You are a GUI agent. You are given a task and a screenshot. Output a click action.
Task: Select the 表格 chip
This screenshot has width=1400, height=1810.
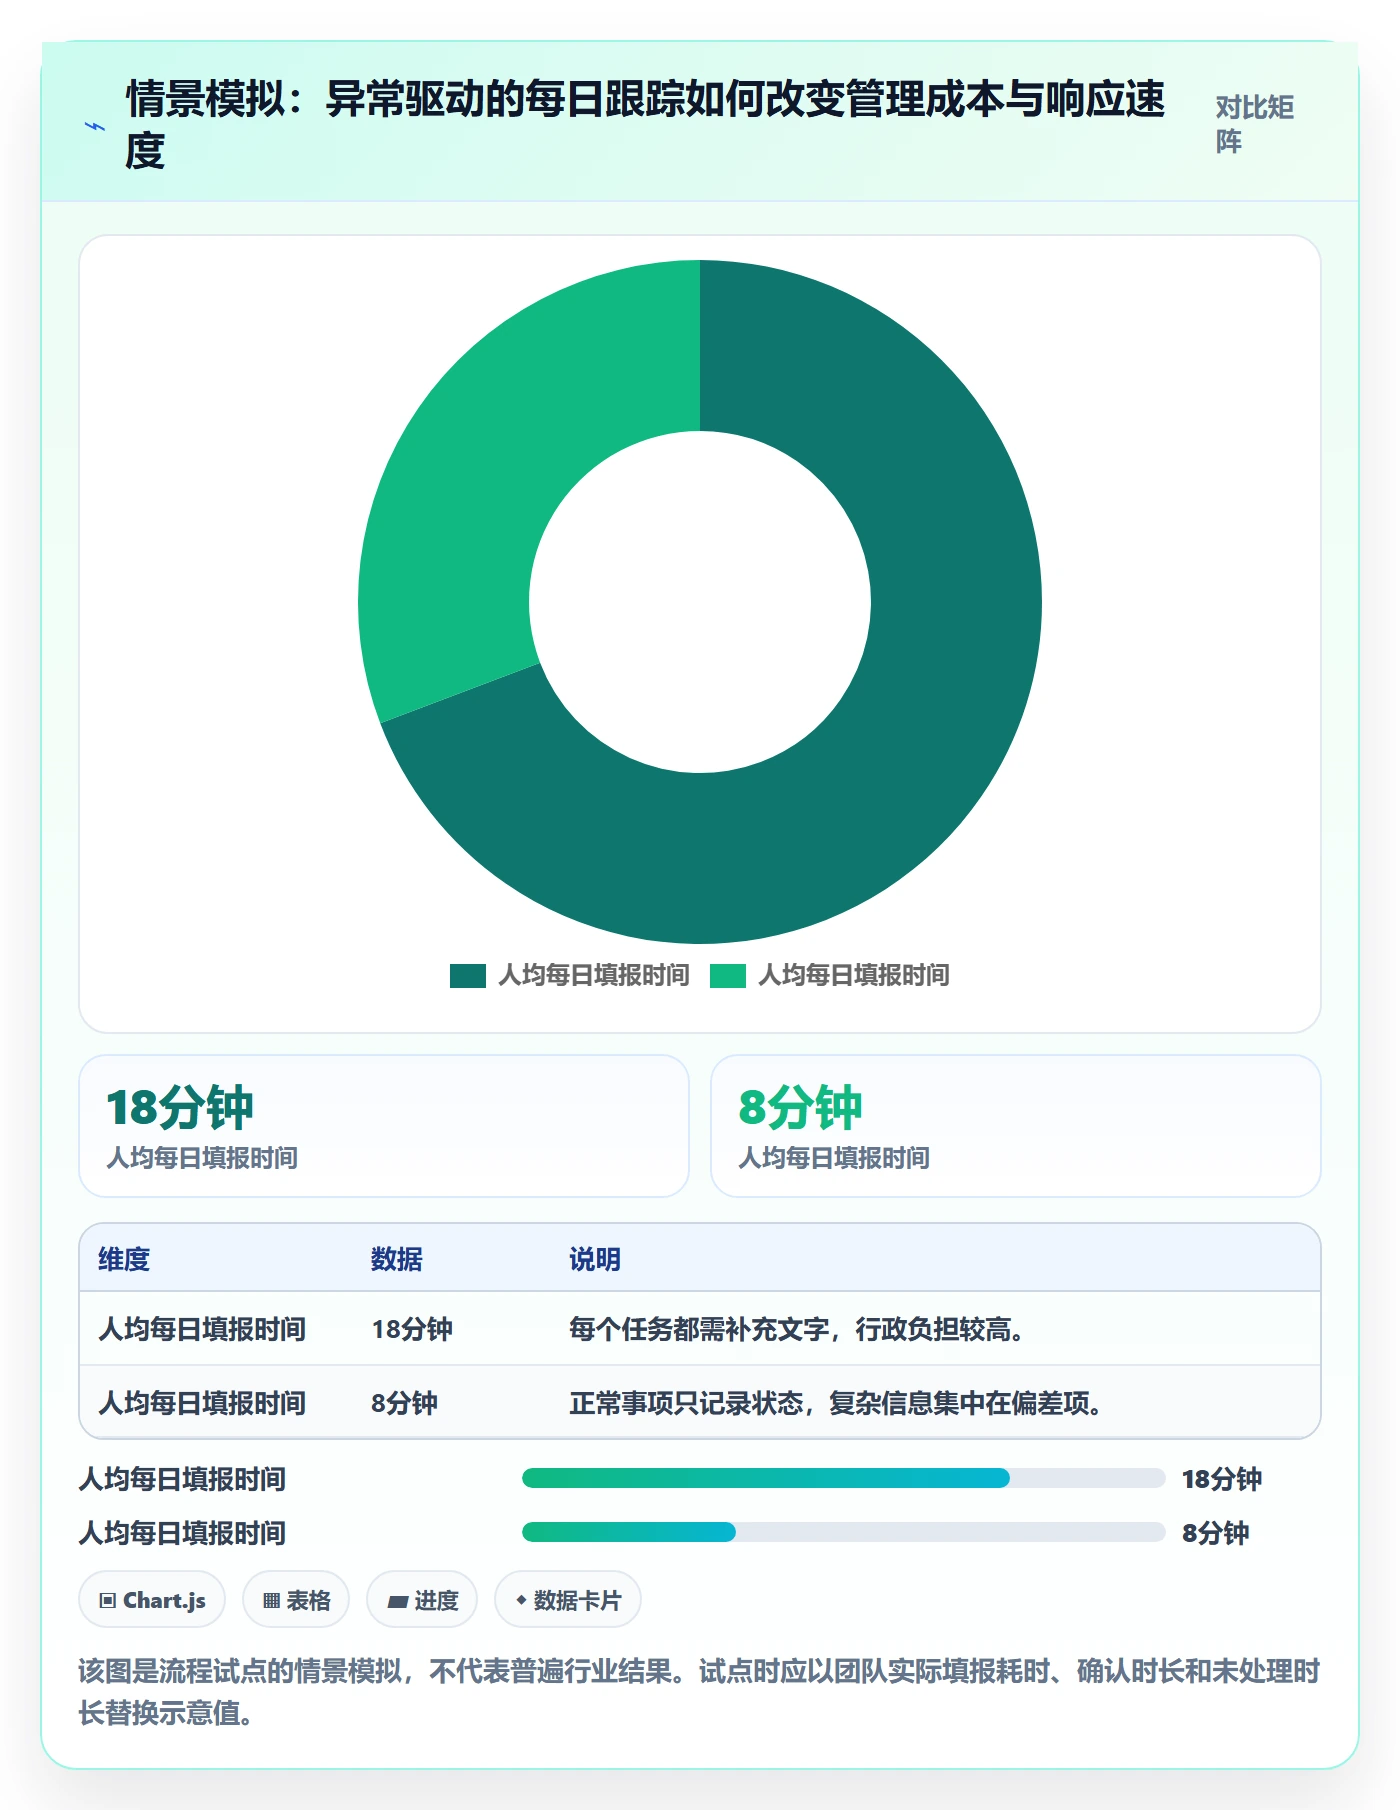tap(296, 1600)
